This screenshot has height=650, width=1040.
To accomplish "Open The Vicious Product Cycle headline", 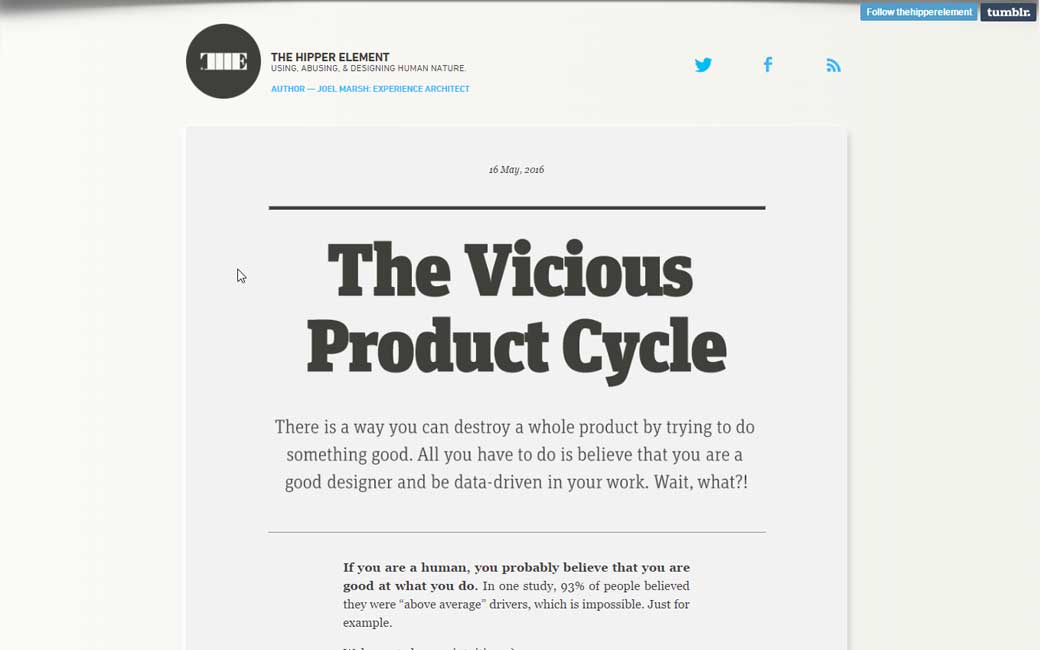I will [516, 310].
